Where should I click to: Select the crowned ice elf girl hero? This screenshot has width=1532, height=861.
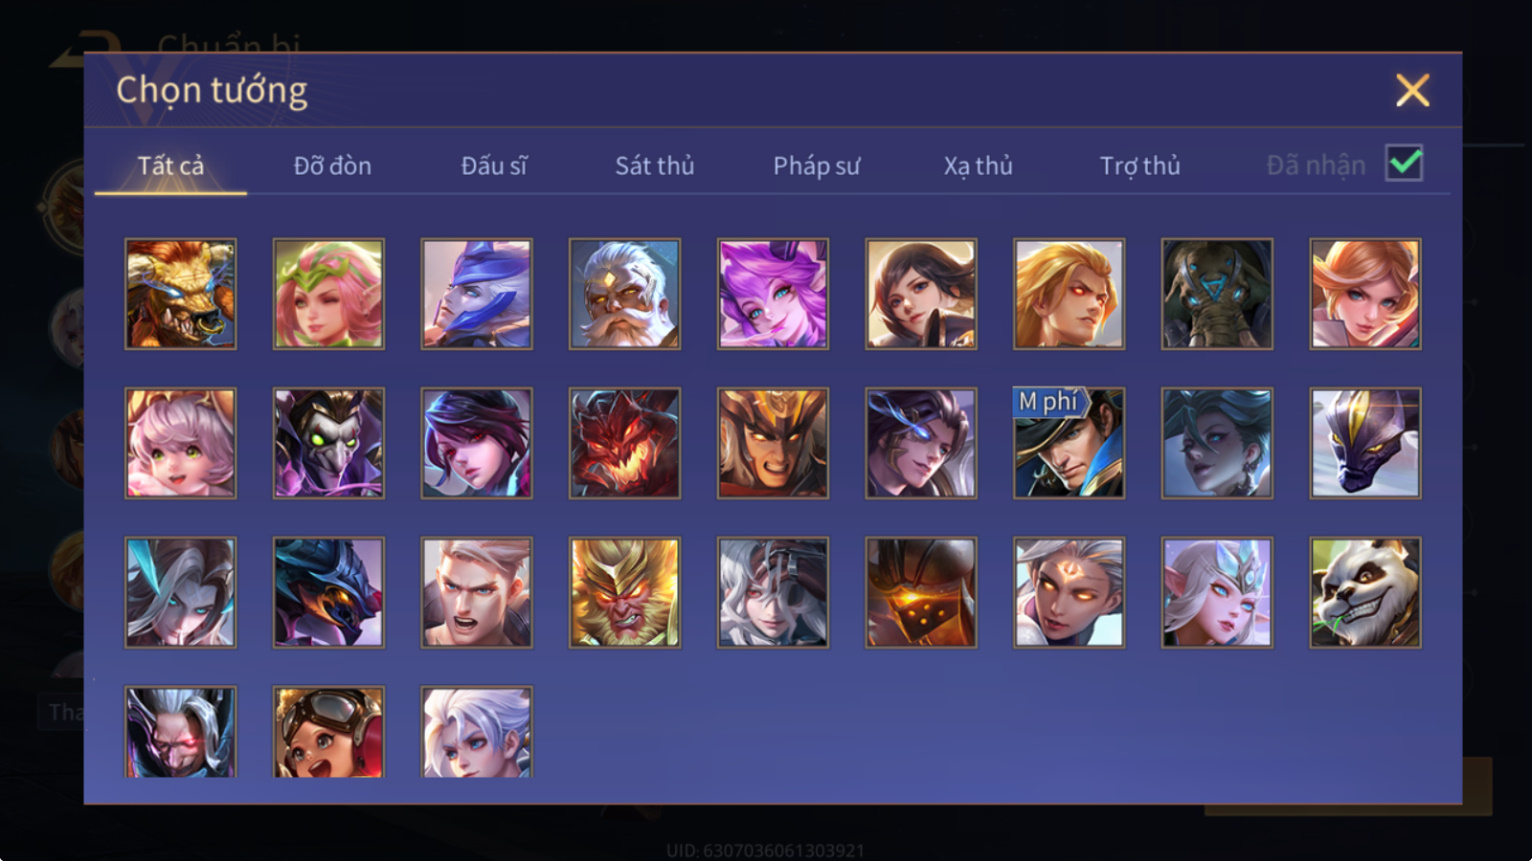pos(1217,593)
